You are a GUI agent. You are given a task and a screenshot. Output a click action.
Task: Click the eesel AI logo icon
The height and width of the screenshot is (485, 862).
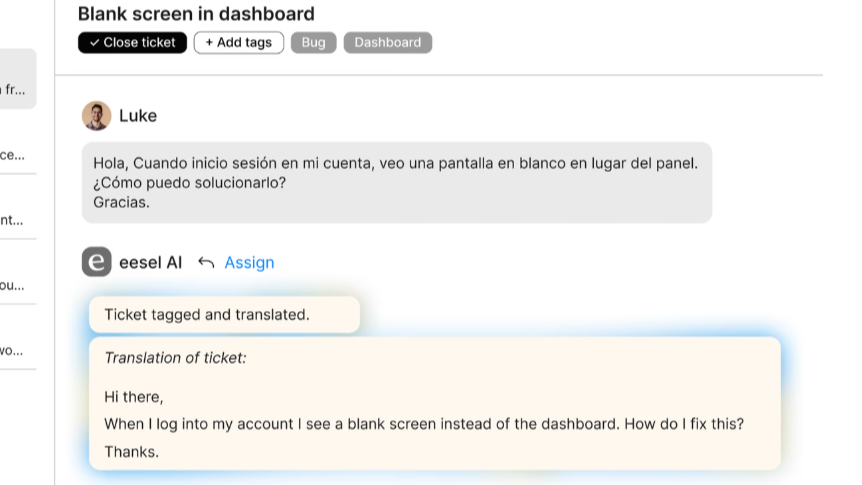(97, 262)
